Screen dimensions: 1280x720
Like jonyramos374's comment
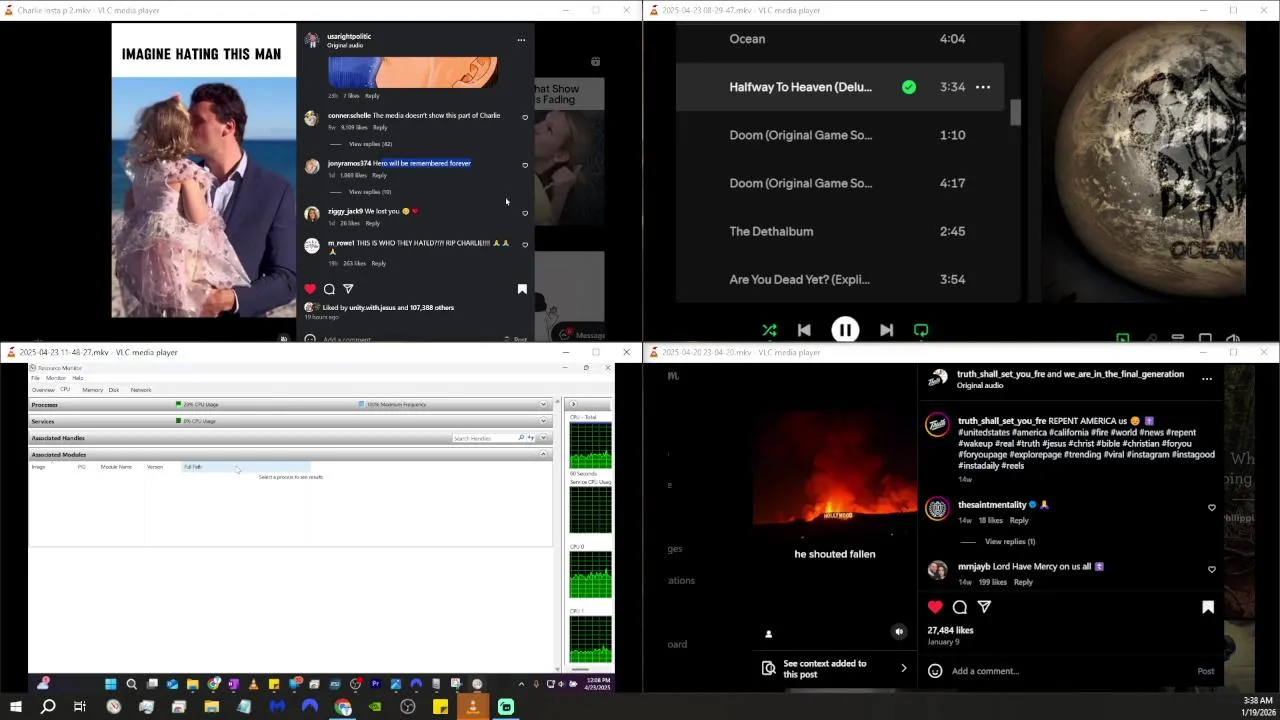(x=525, y=165)
